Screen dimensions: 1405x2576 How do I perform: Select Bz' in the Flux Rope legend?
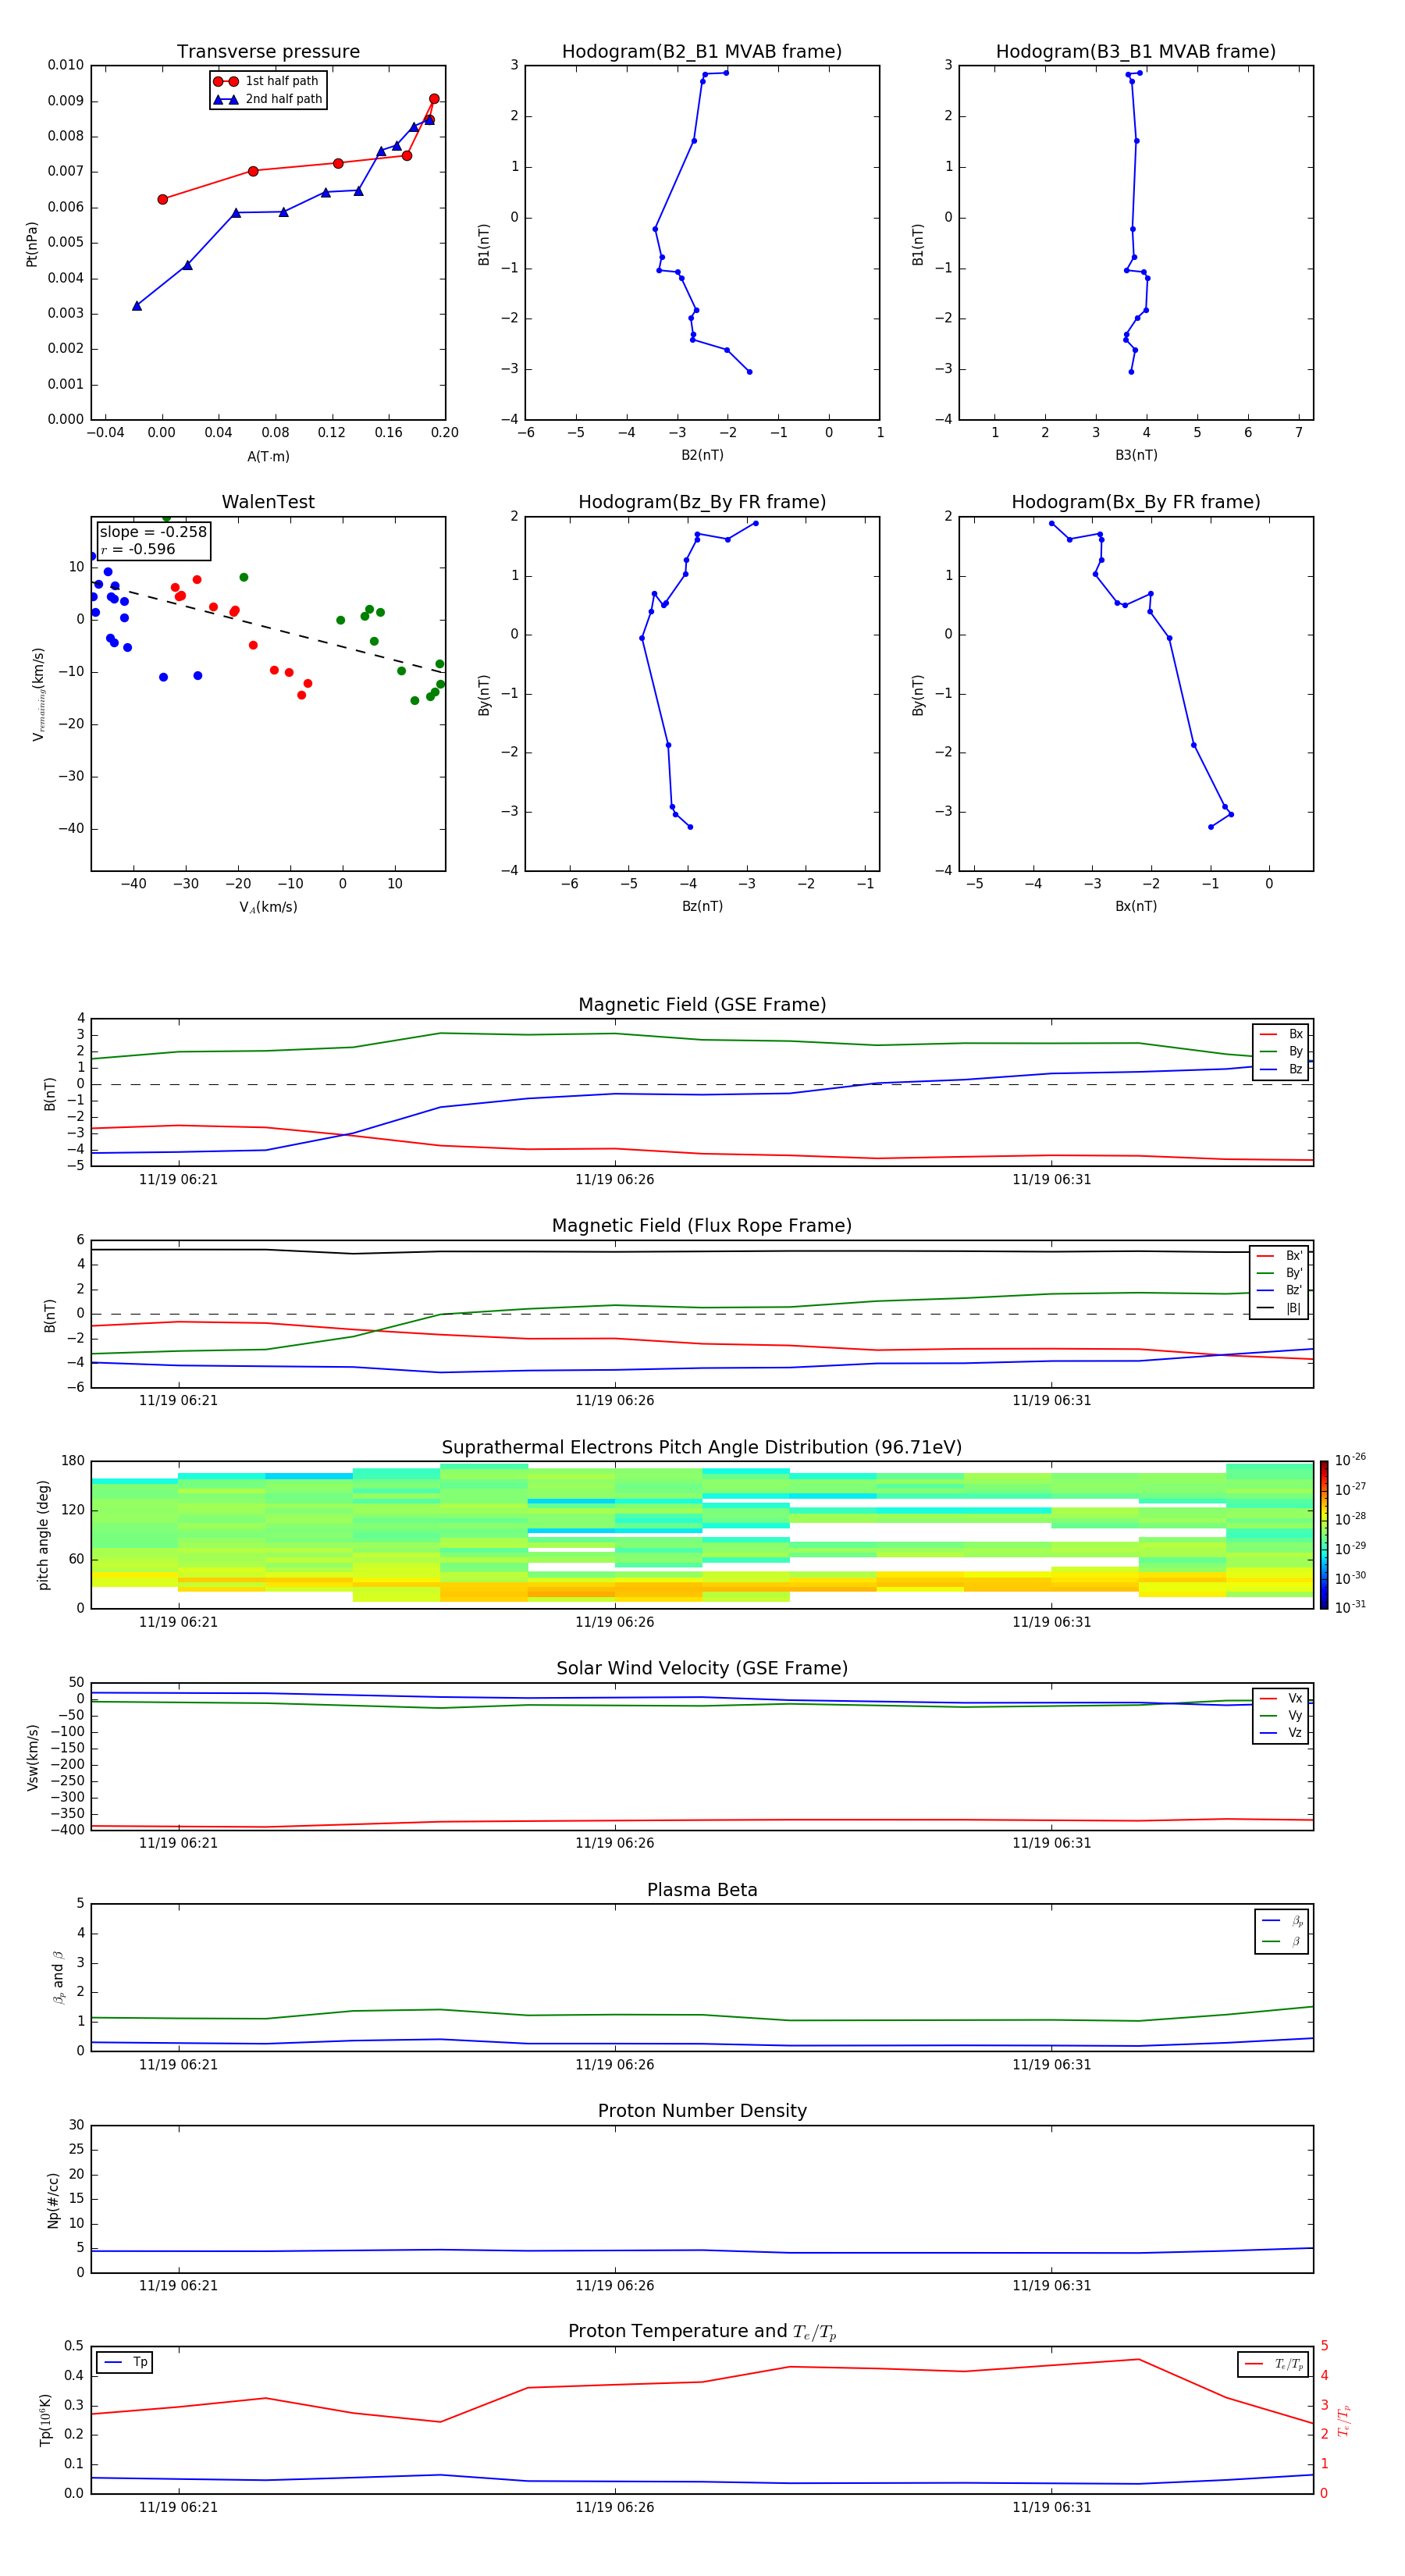coord(1280,1290)
